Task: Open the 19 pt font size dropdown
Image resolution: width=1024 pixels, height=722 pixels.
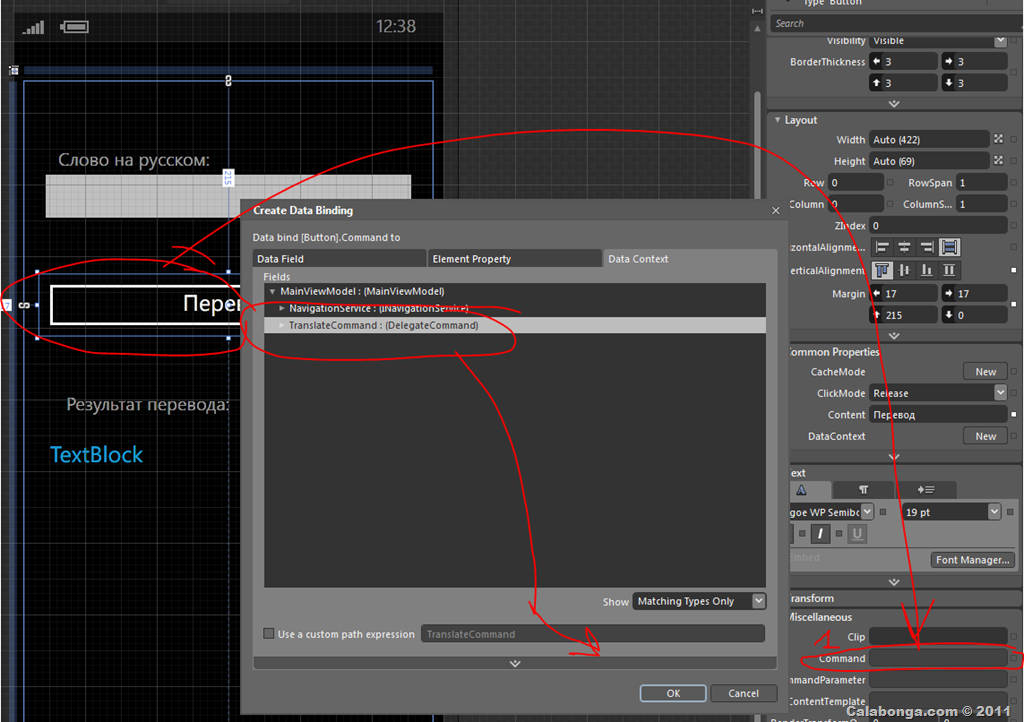Action: (x=993, y=511)
